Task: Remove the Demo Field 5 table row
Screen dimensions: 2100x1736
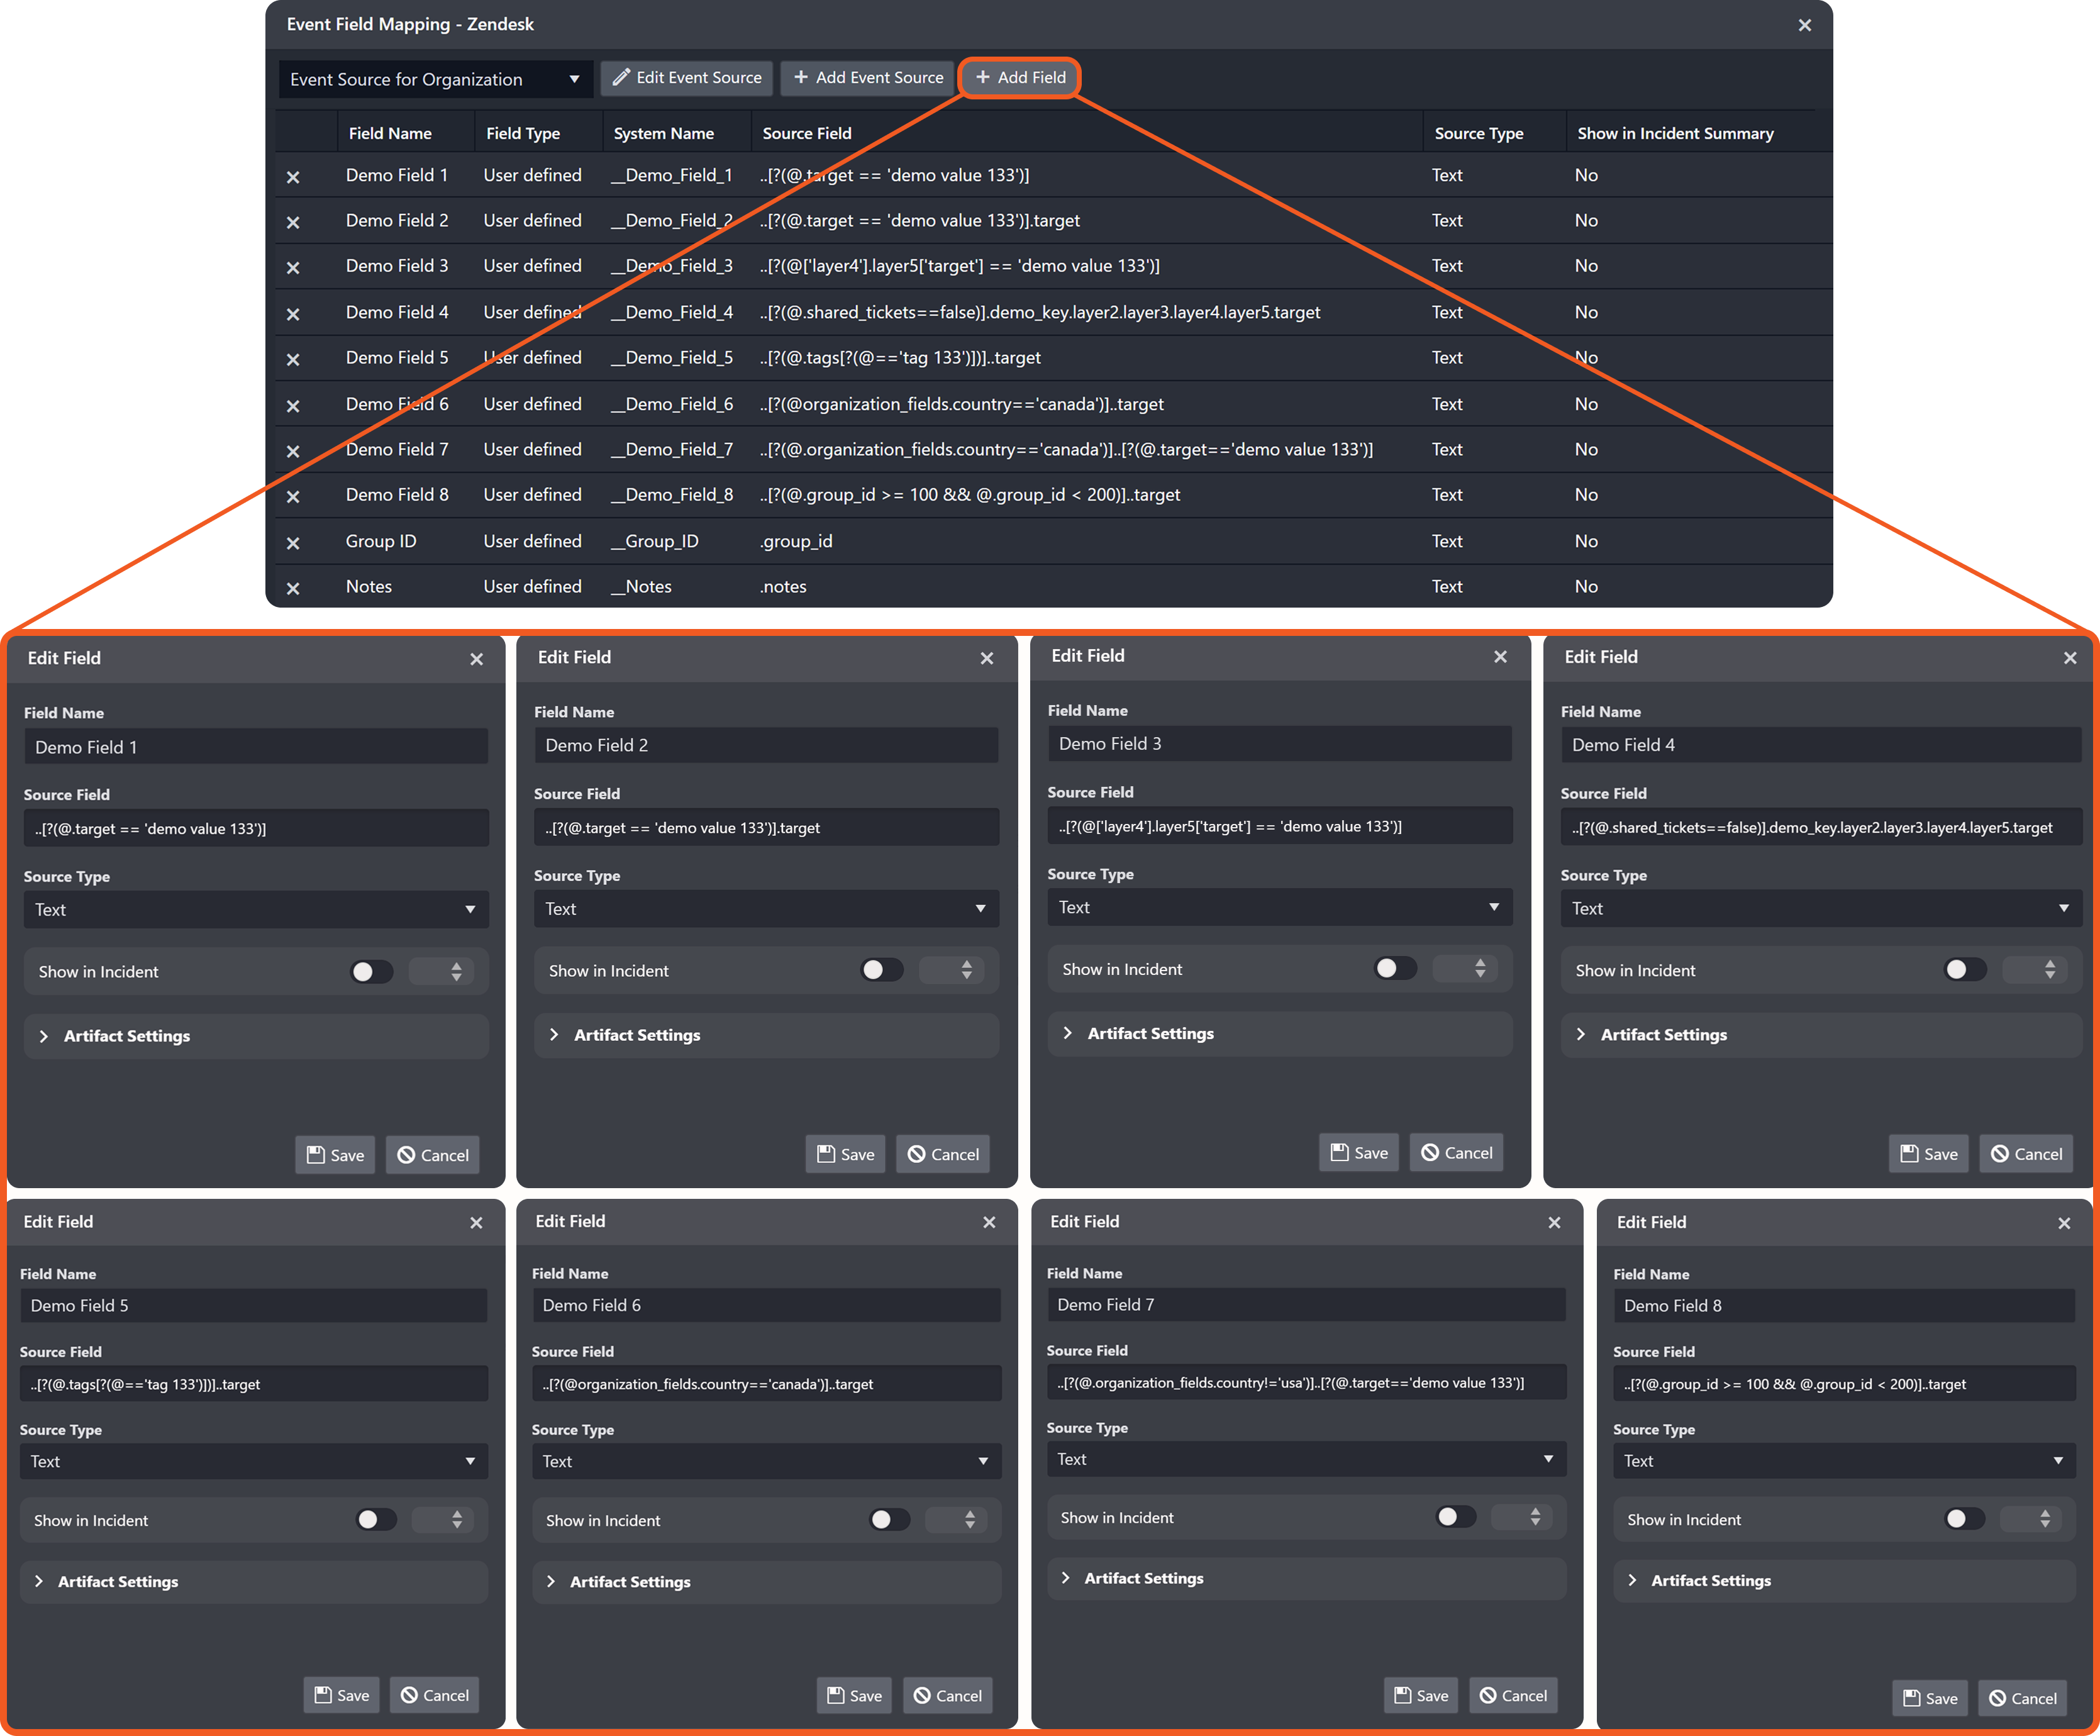Action: (x=293, y=359)
